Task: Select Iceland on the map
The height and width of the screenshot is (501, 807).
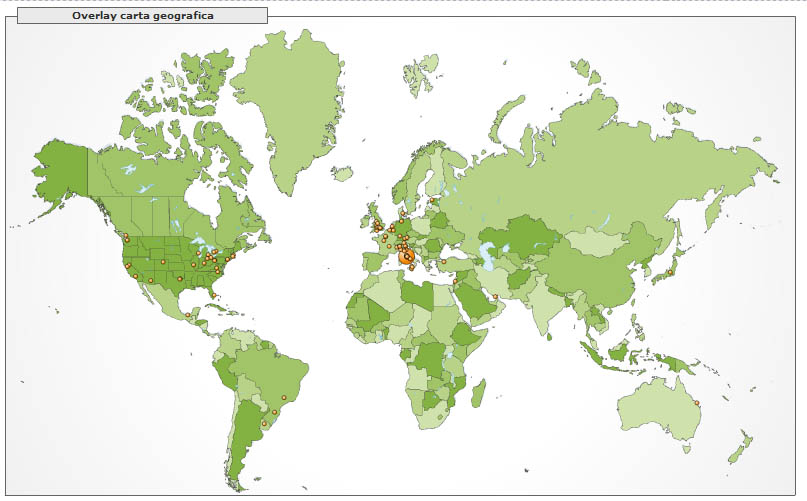Action: pos(342,174)
